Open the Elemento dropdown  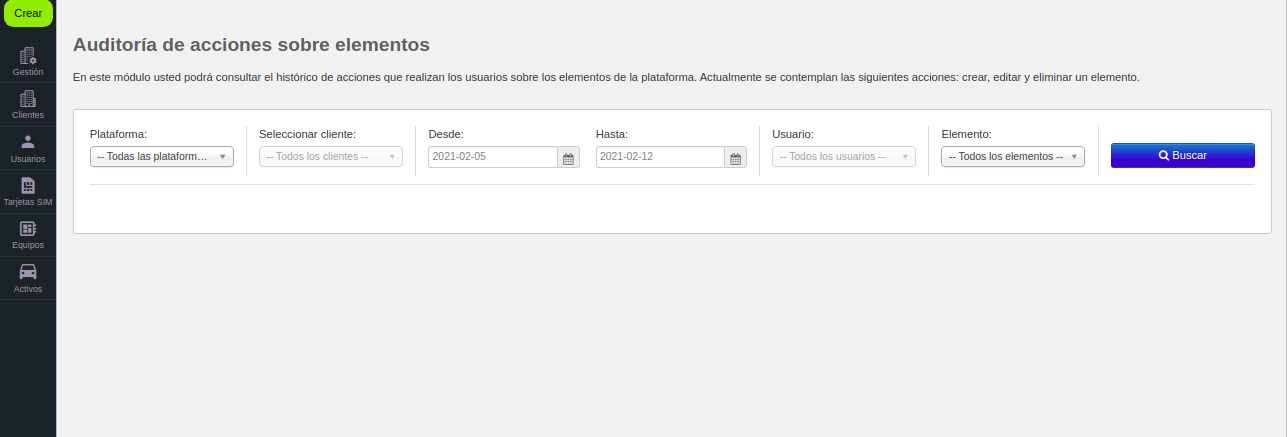click(1013, 157)
